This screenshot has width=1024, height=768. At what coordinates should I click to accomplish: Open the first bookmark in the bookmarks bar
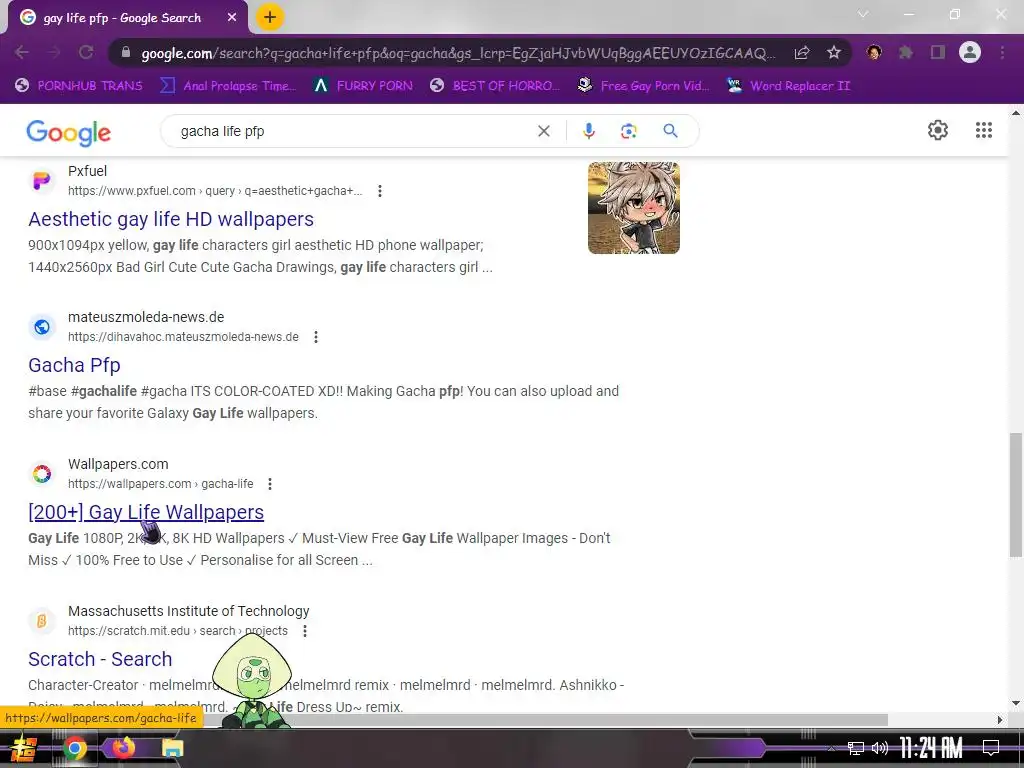click(78, 86)
